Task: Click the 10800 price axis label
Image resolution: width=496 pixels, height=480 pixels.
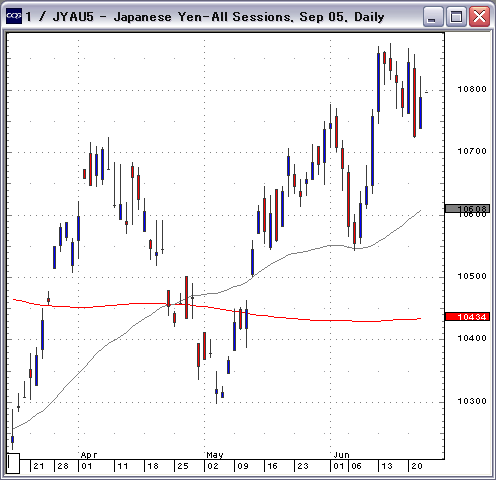Action: point(472,89)
